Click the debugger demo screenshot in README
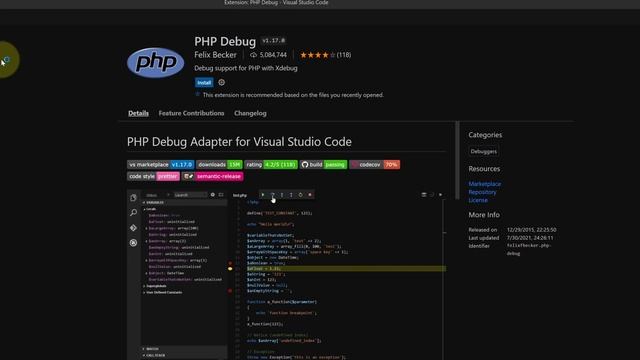 coord(286,275)
